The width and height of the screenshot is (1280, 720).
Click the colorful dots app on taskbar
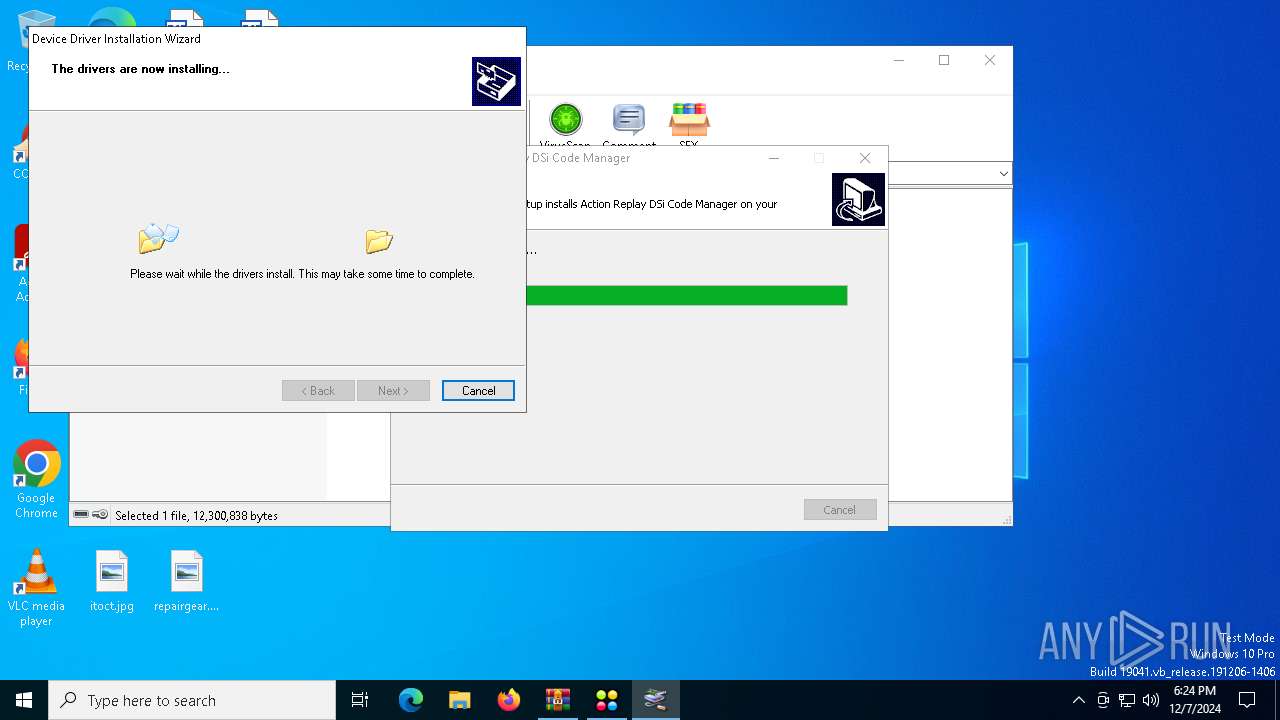click(x=607, y=700)
